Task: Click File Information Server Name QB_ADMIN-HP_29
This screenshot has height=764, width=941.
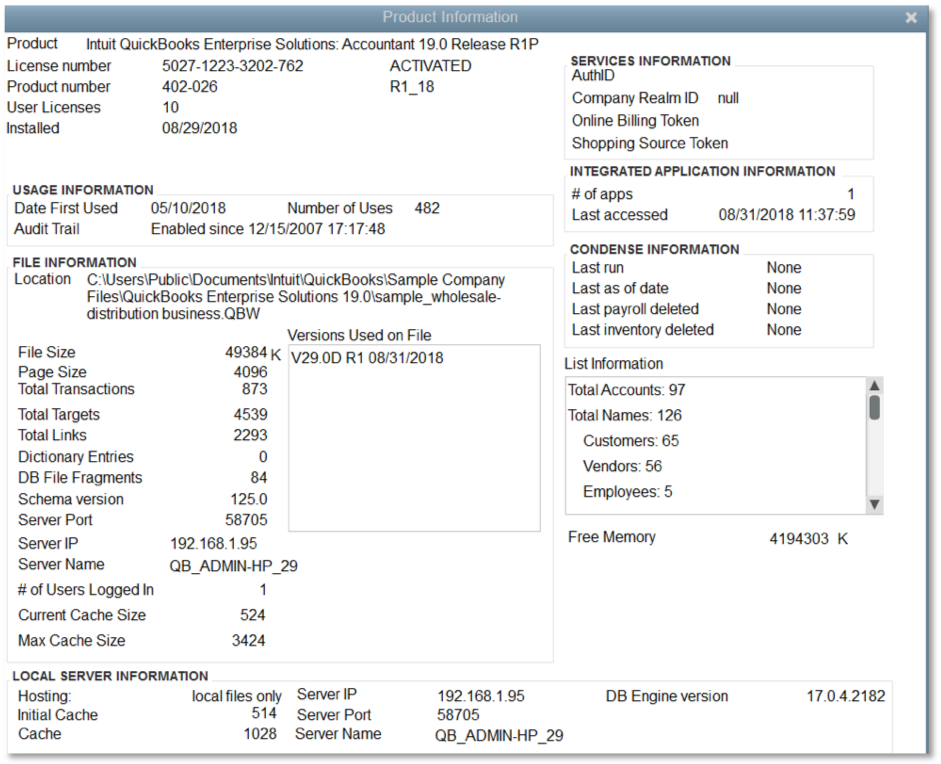Action: point(233,566)
